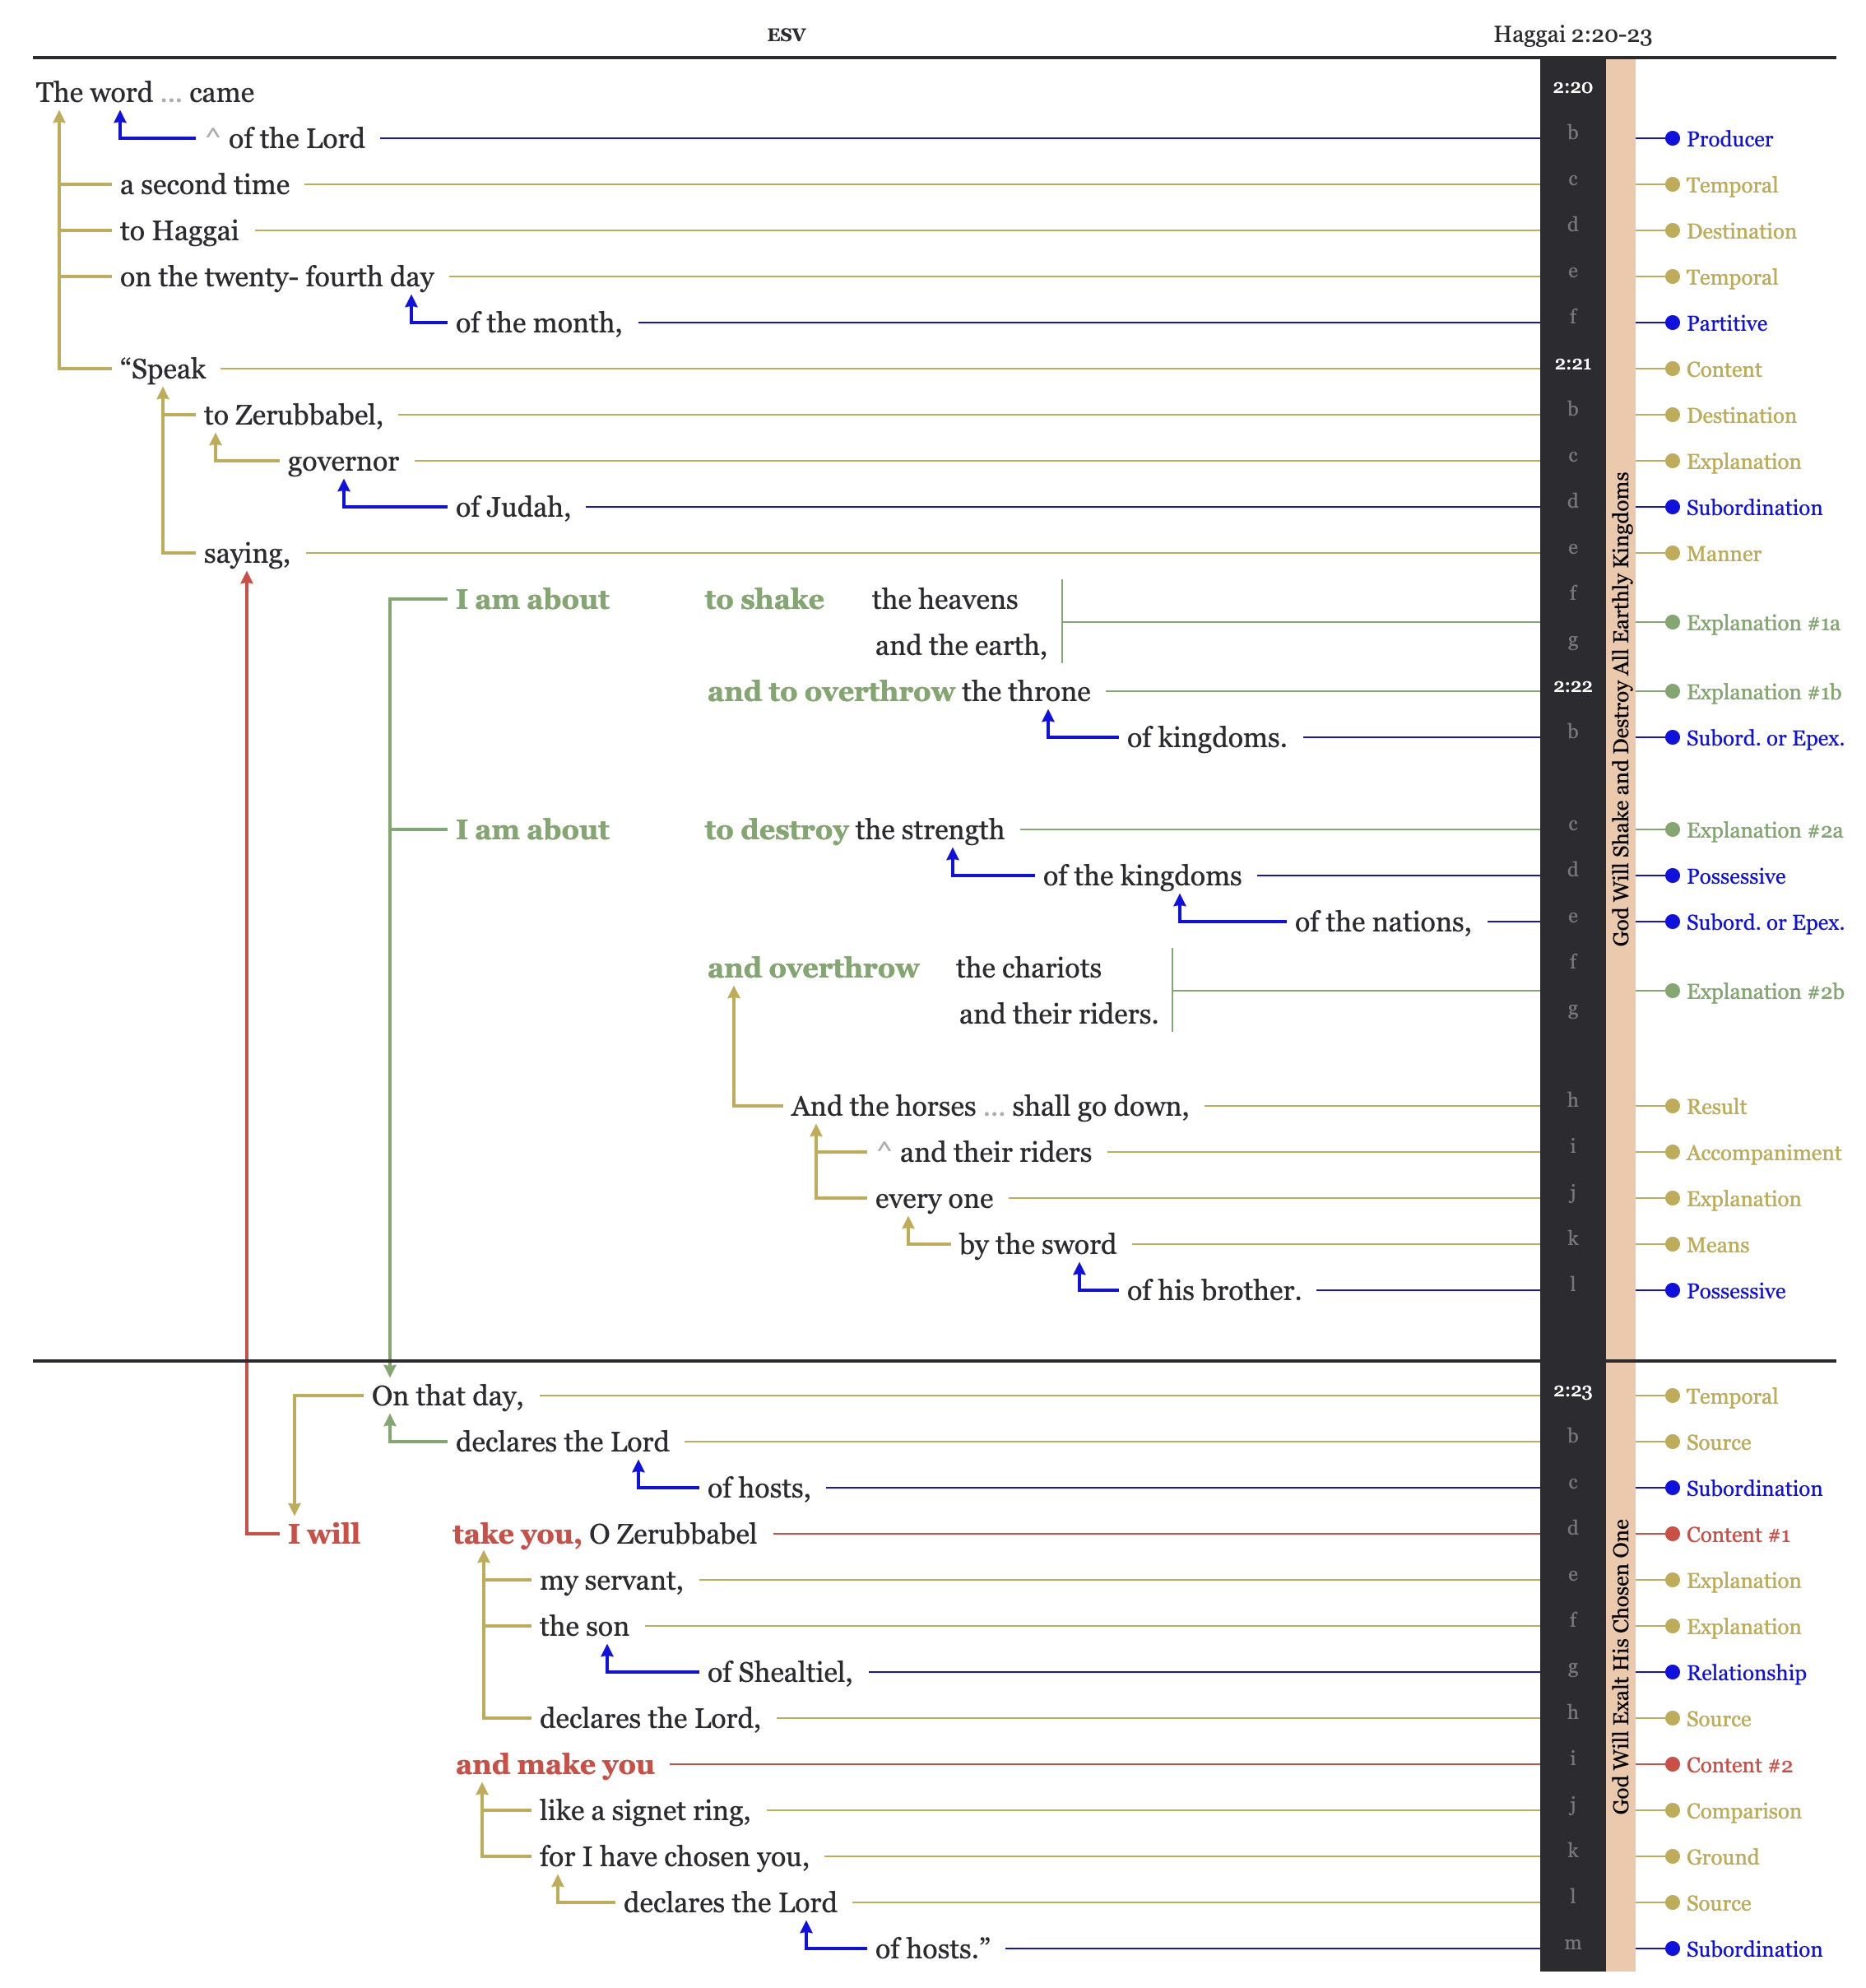The image size is (1866, 1988).
Task: Click the red Content #1 dot
Action: coord(1672,1534)
